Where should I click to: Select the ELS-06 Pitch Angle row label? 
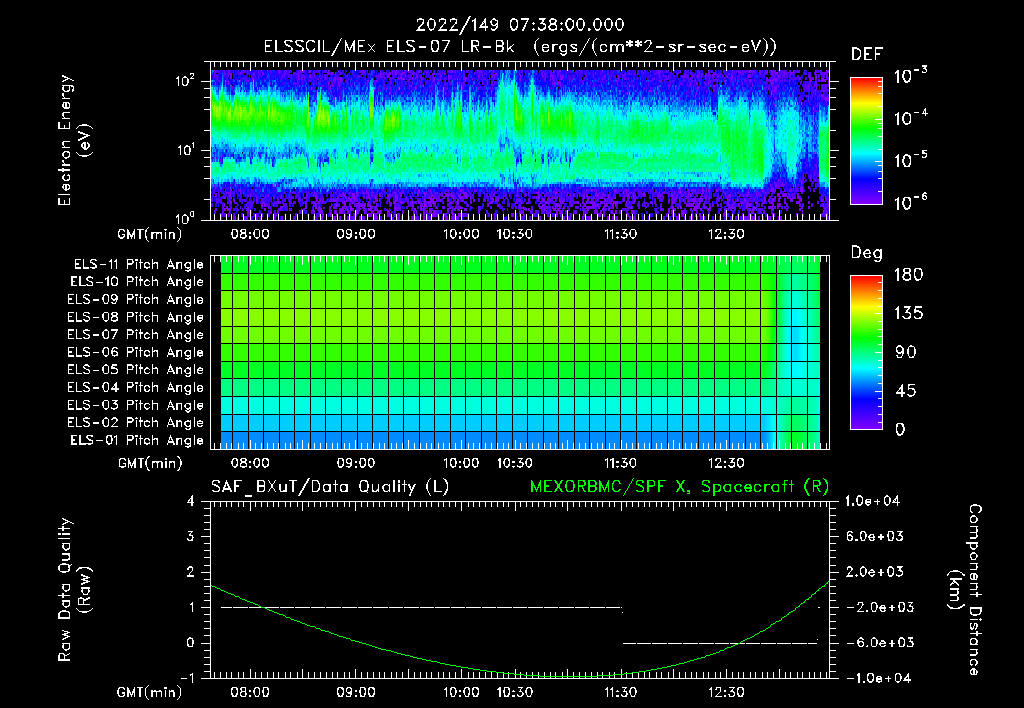tap(136, 352)
